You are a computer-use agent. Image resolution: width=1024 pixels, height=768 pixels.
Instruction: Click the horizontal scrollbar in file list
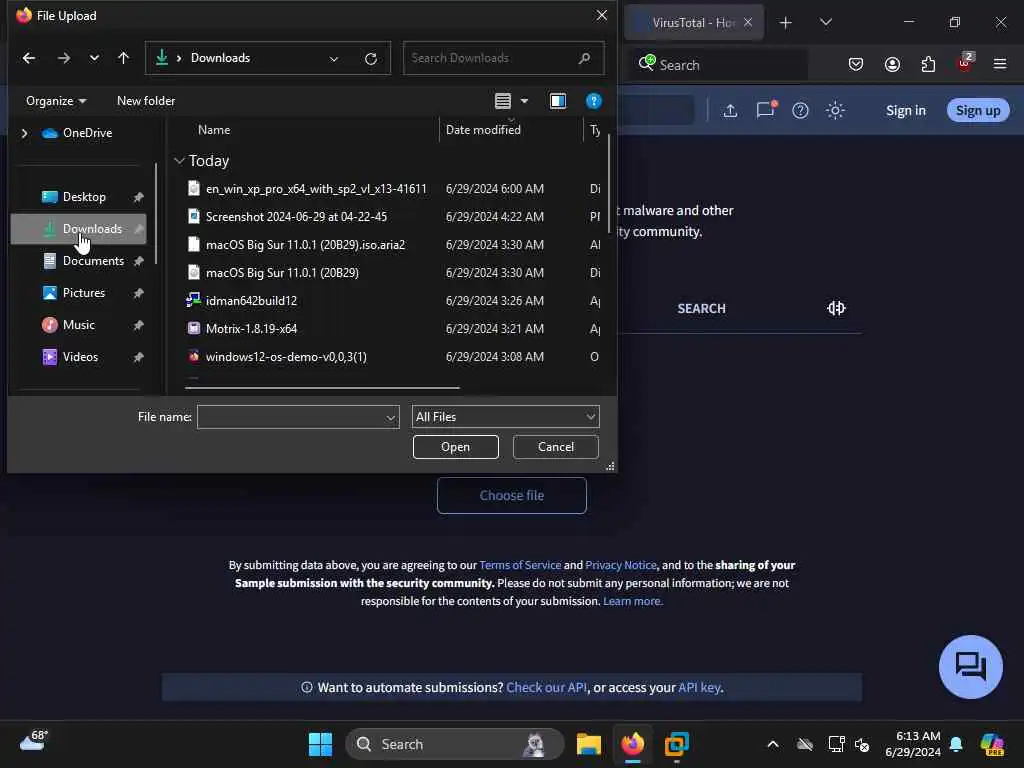(322, 388)
